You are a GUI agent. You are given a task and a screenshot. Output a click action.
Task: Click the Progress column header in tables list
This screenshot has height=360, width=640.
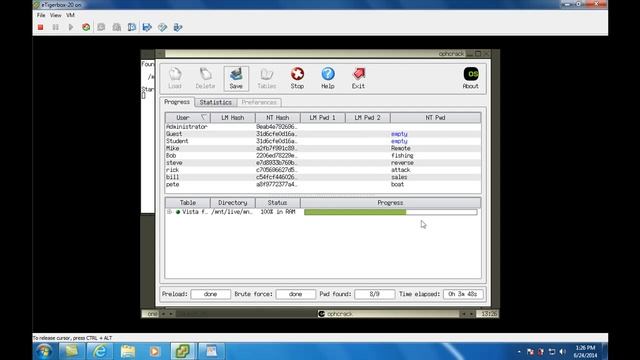coord(390,202)
